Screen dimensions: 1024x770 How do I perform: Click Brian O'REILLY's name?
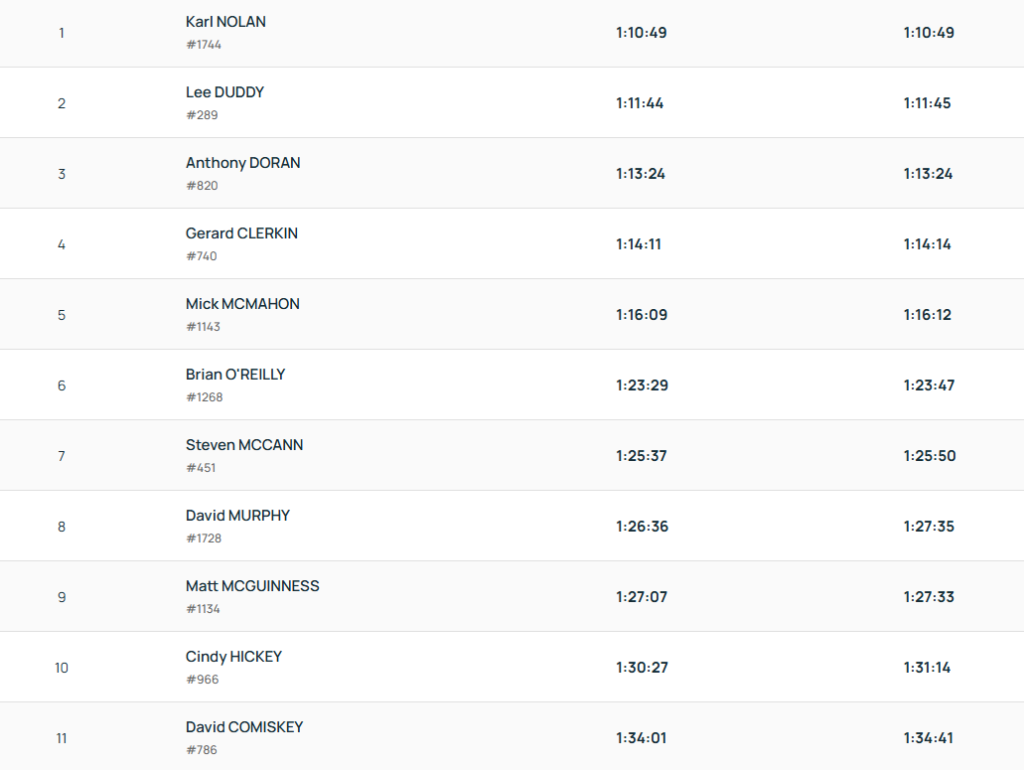point(235,374)
